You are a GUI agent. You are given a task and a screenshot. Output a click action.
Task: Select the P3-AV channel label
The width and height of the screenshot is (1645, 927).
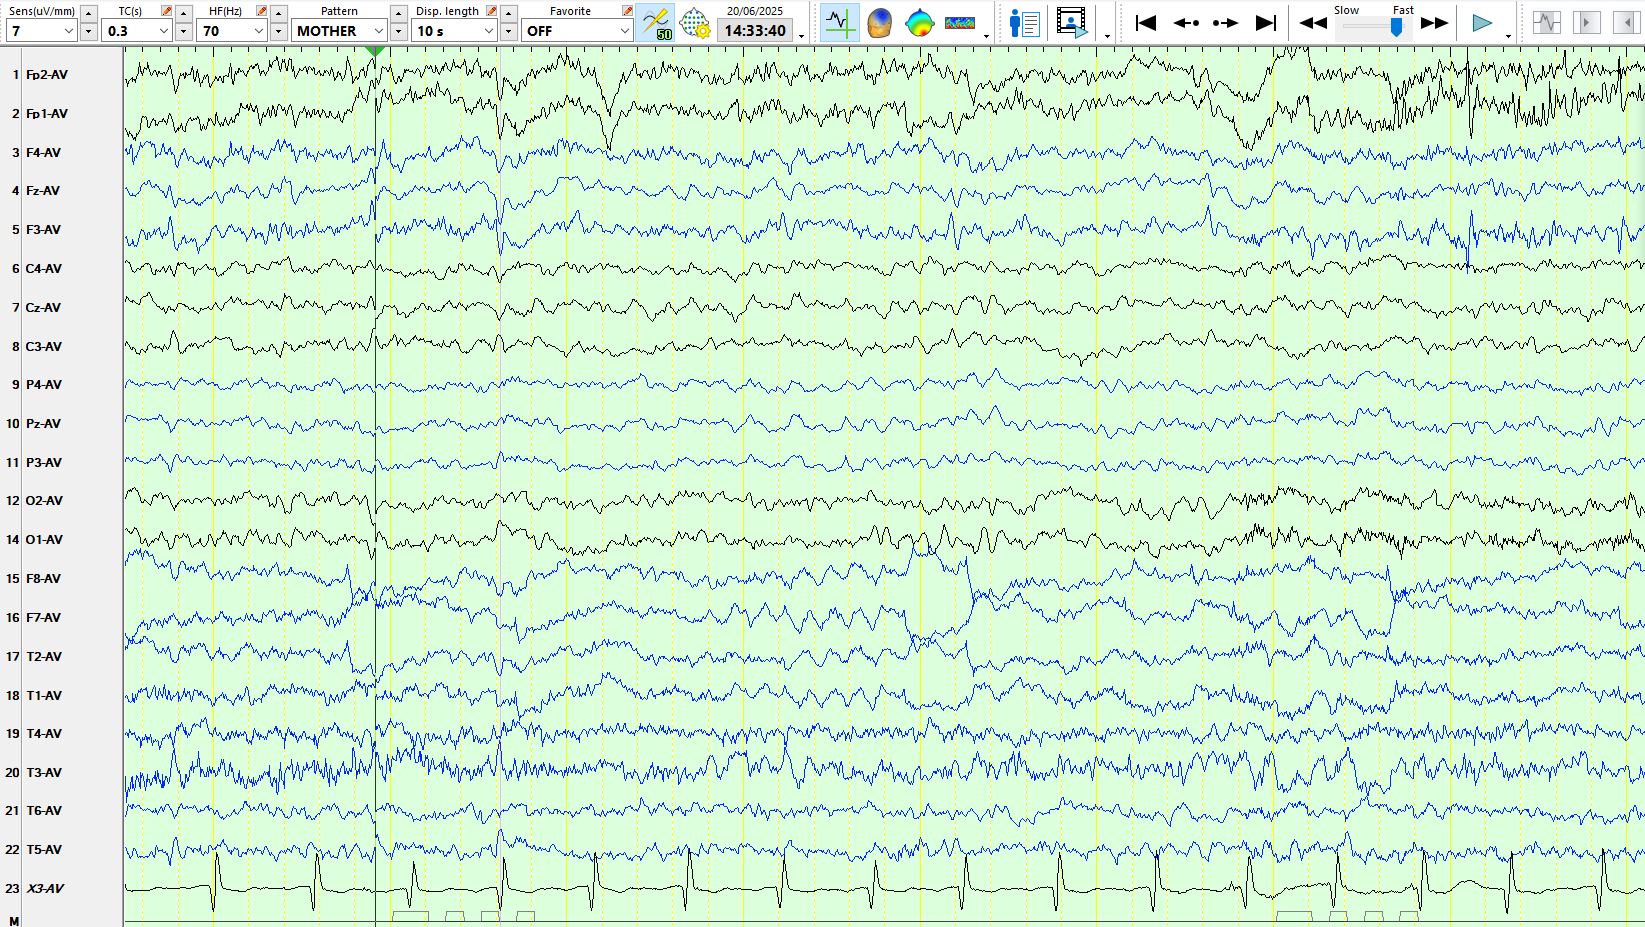tap(44, 463)
